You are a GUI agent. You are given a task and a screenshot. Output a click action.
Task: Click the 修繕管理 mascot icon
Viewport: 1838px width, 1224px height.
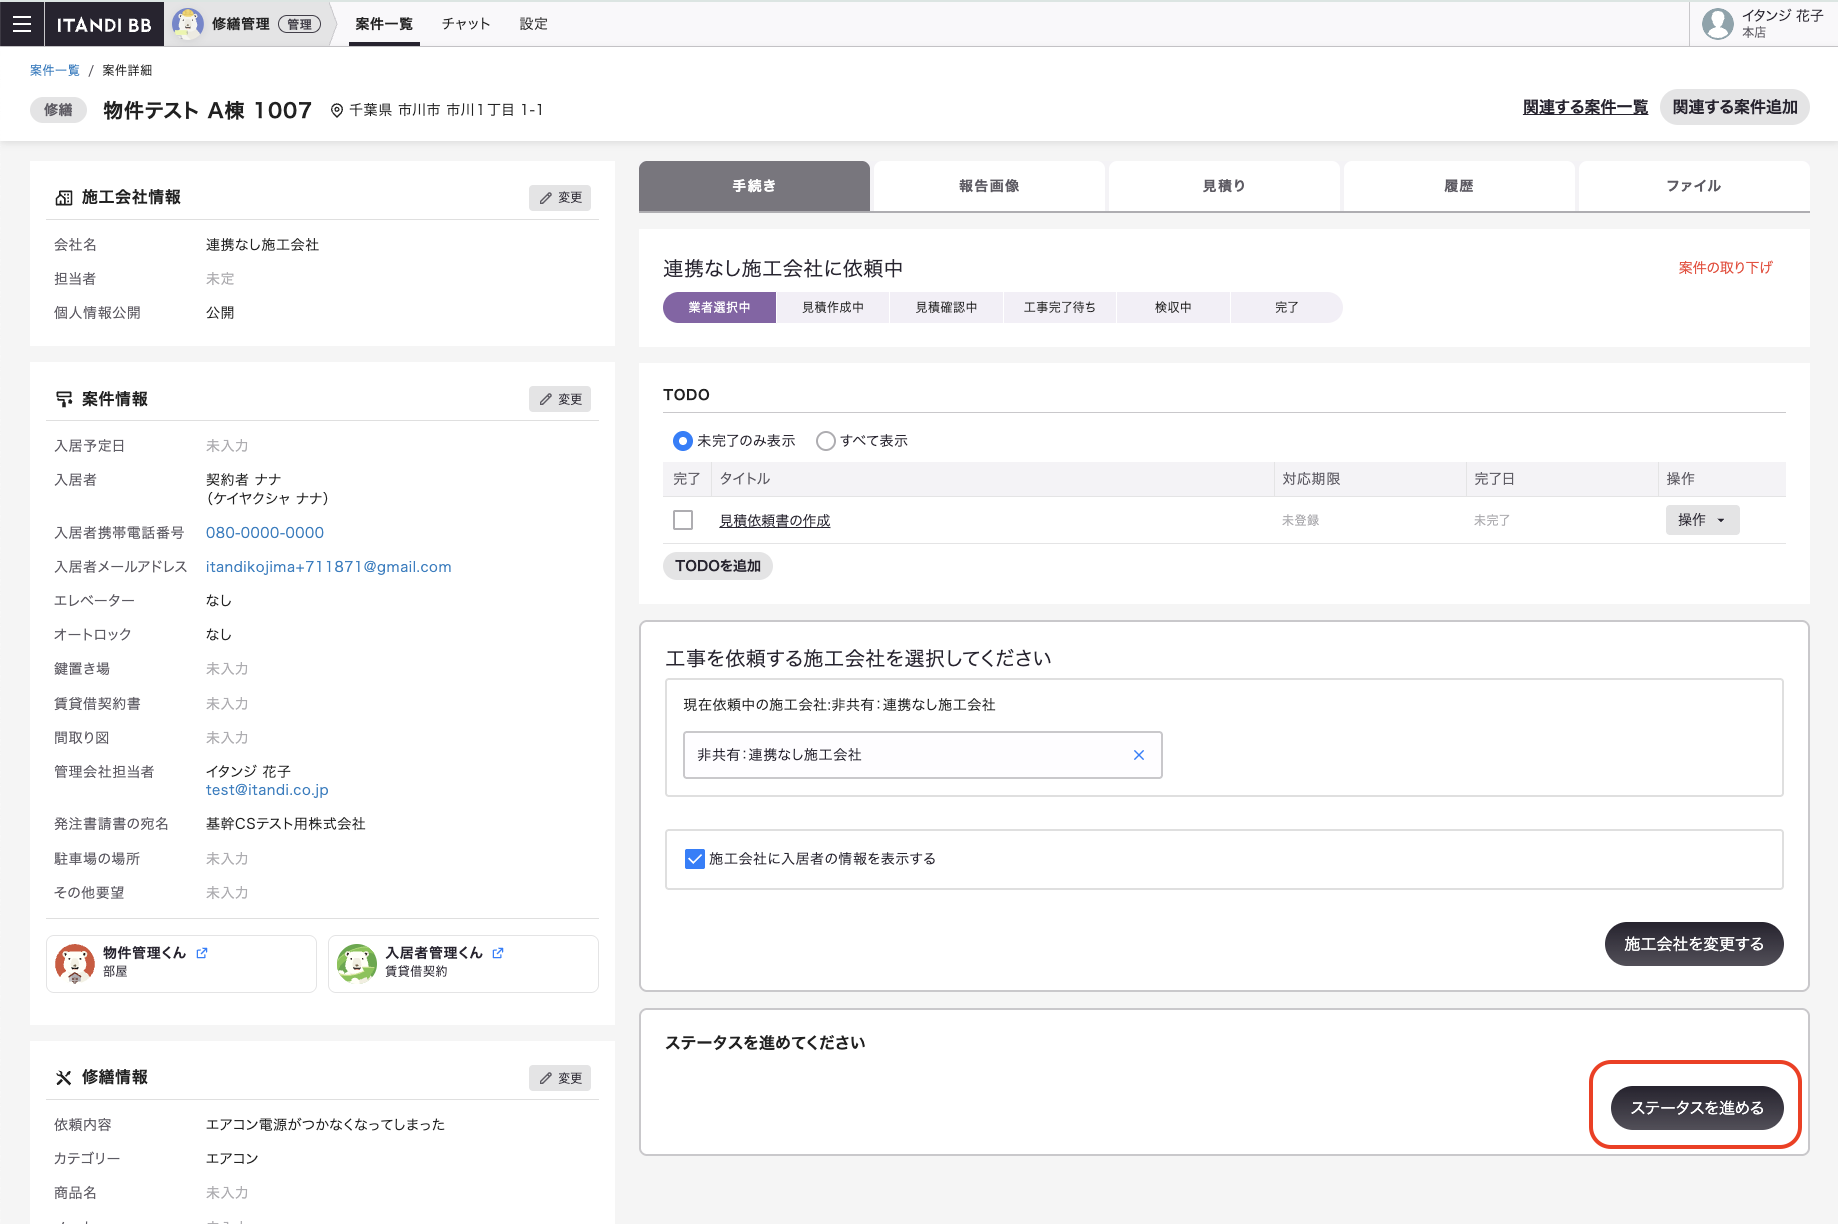click(188, 24)
